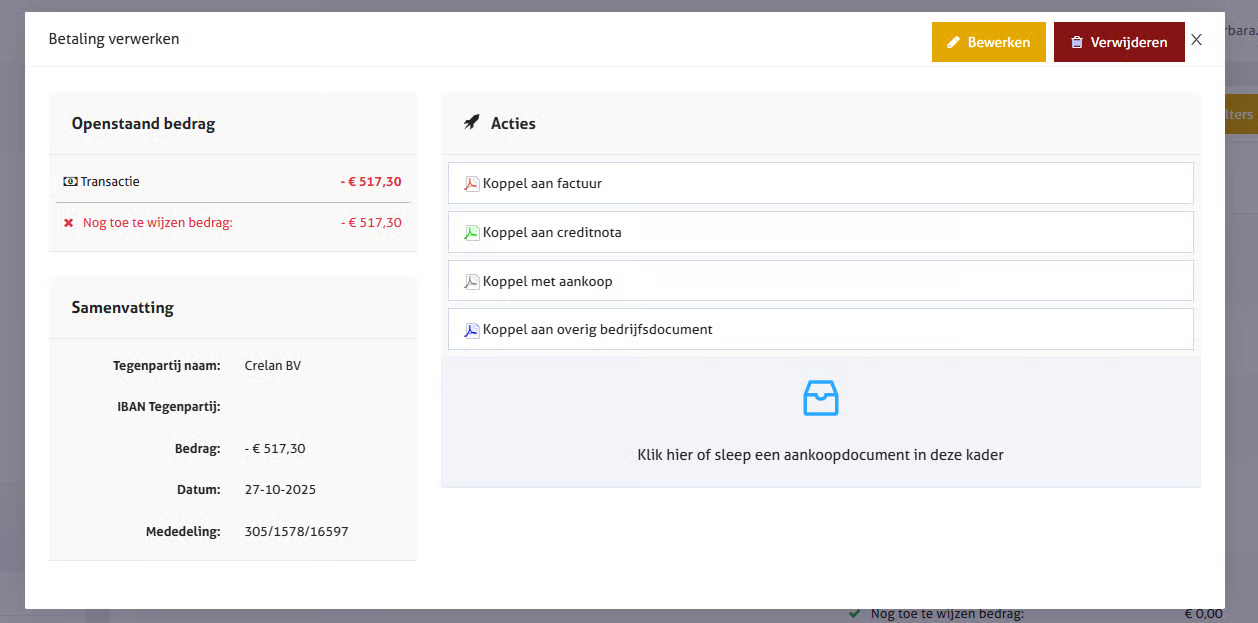This screenshot has height=623, width=1258.
Task: Click the blue inbox tray upload icon
Action: coord(820,398)
